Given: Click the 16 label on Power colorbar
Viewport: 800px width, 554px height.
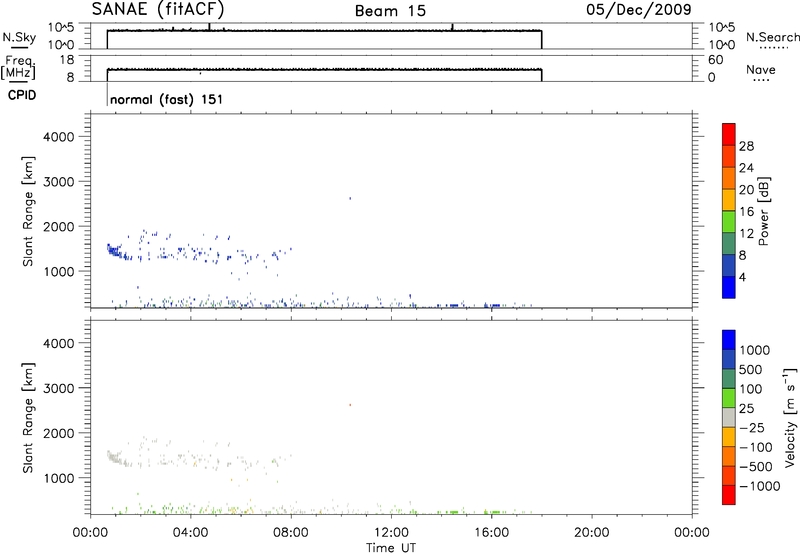Looking at the screenshot, I should (746, 212).
